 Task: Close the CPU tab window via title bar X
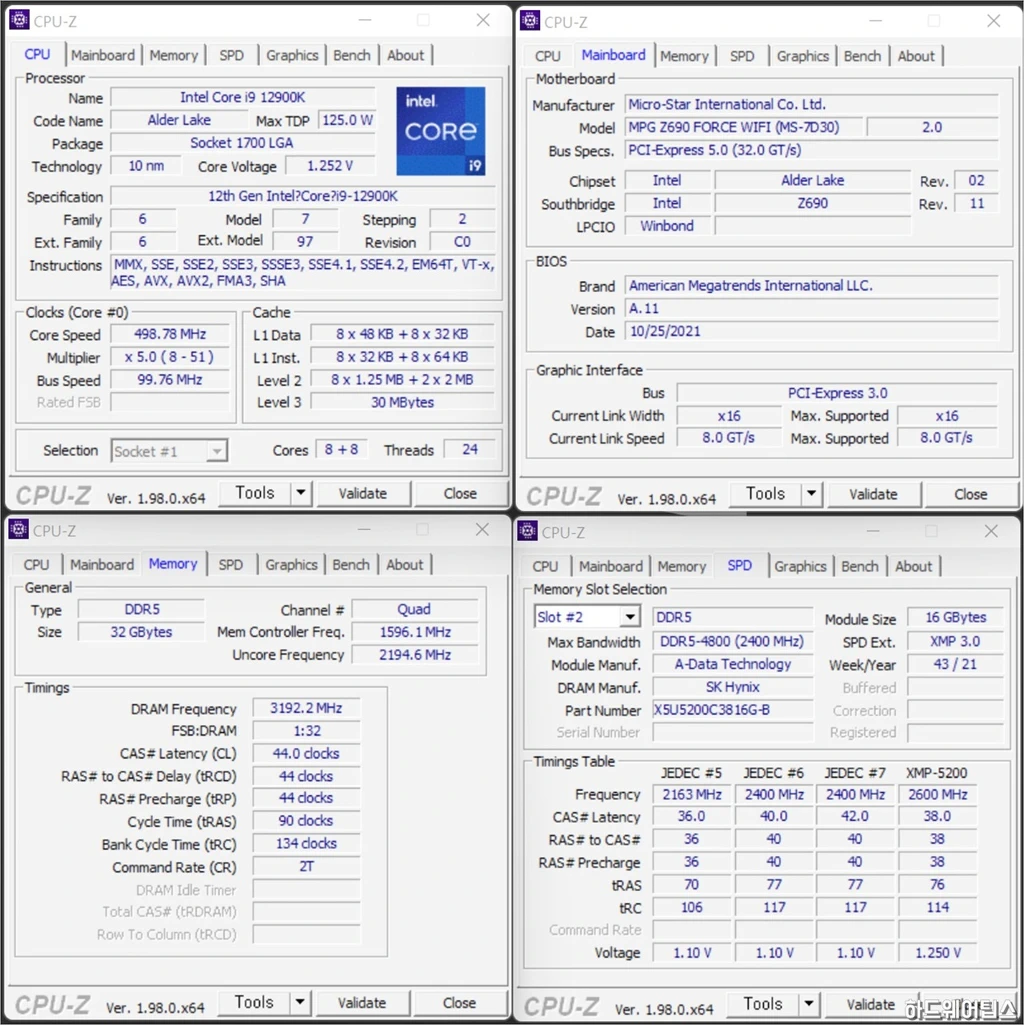(483, 20)
